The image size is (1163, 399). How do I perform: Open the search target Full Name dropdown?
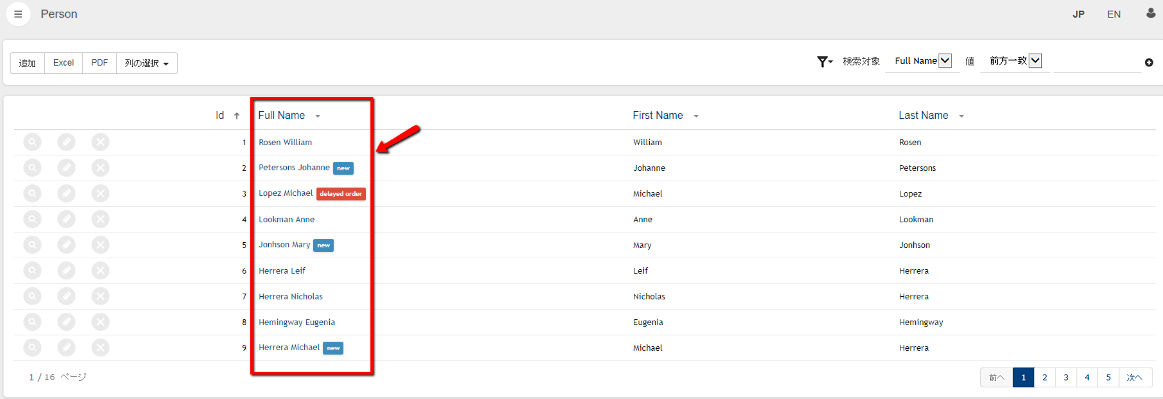(x=923, y=62)
